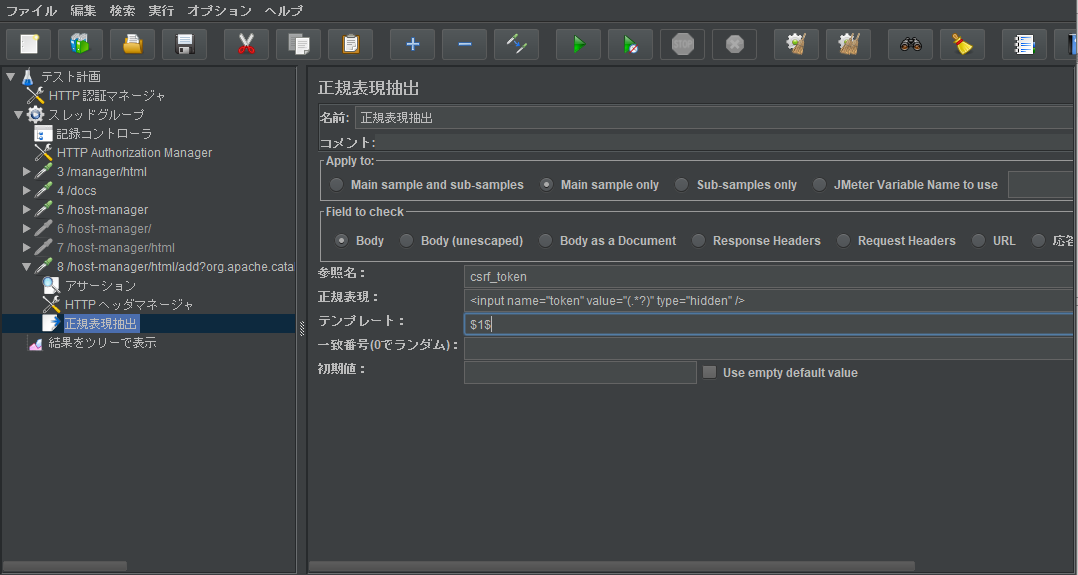Viewport: 1078px width, 575px height.
Task: Select the 記録コントローラ node
Action: click(104, 133)
